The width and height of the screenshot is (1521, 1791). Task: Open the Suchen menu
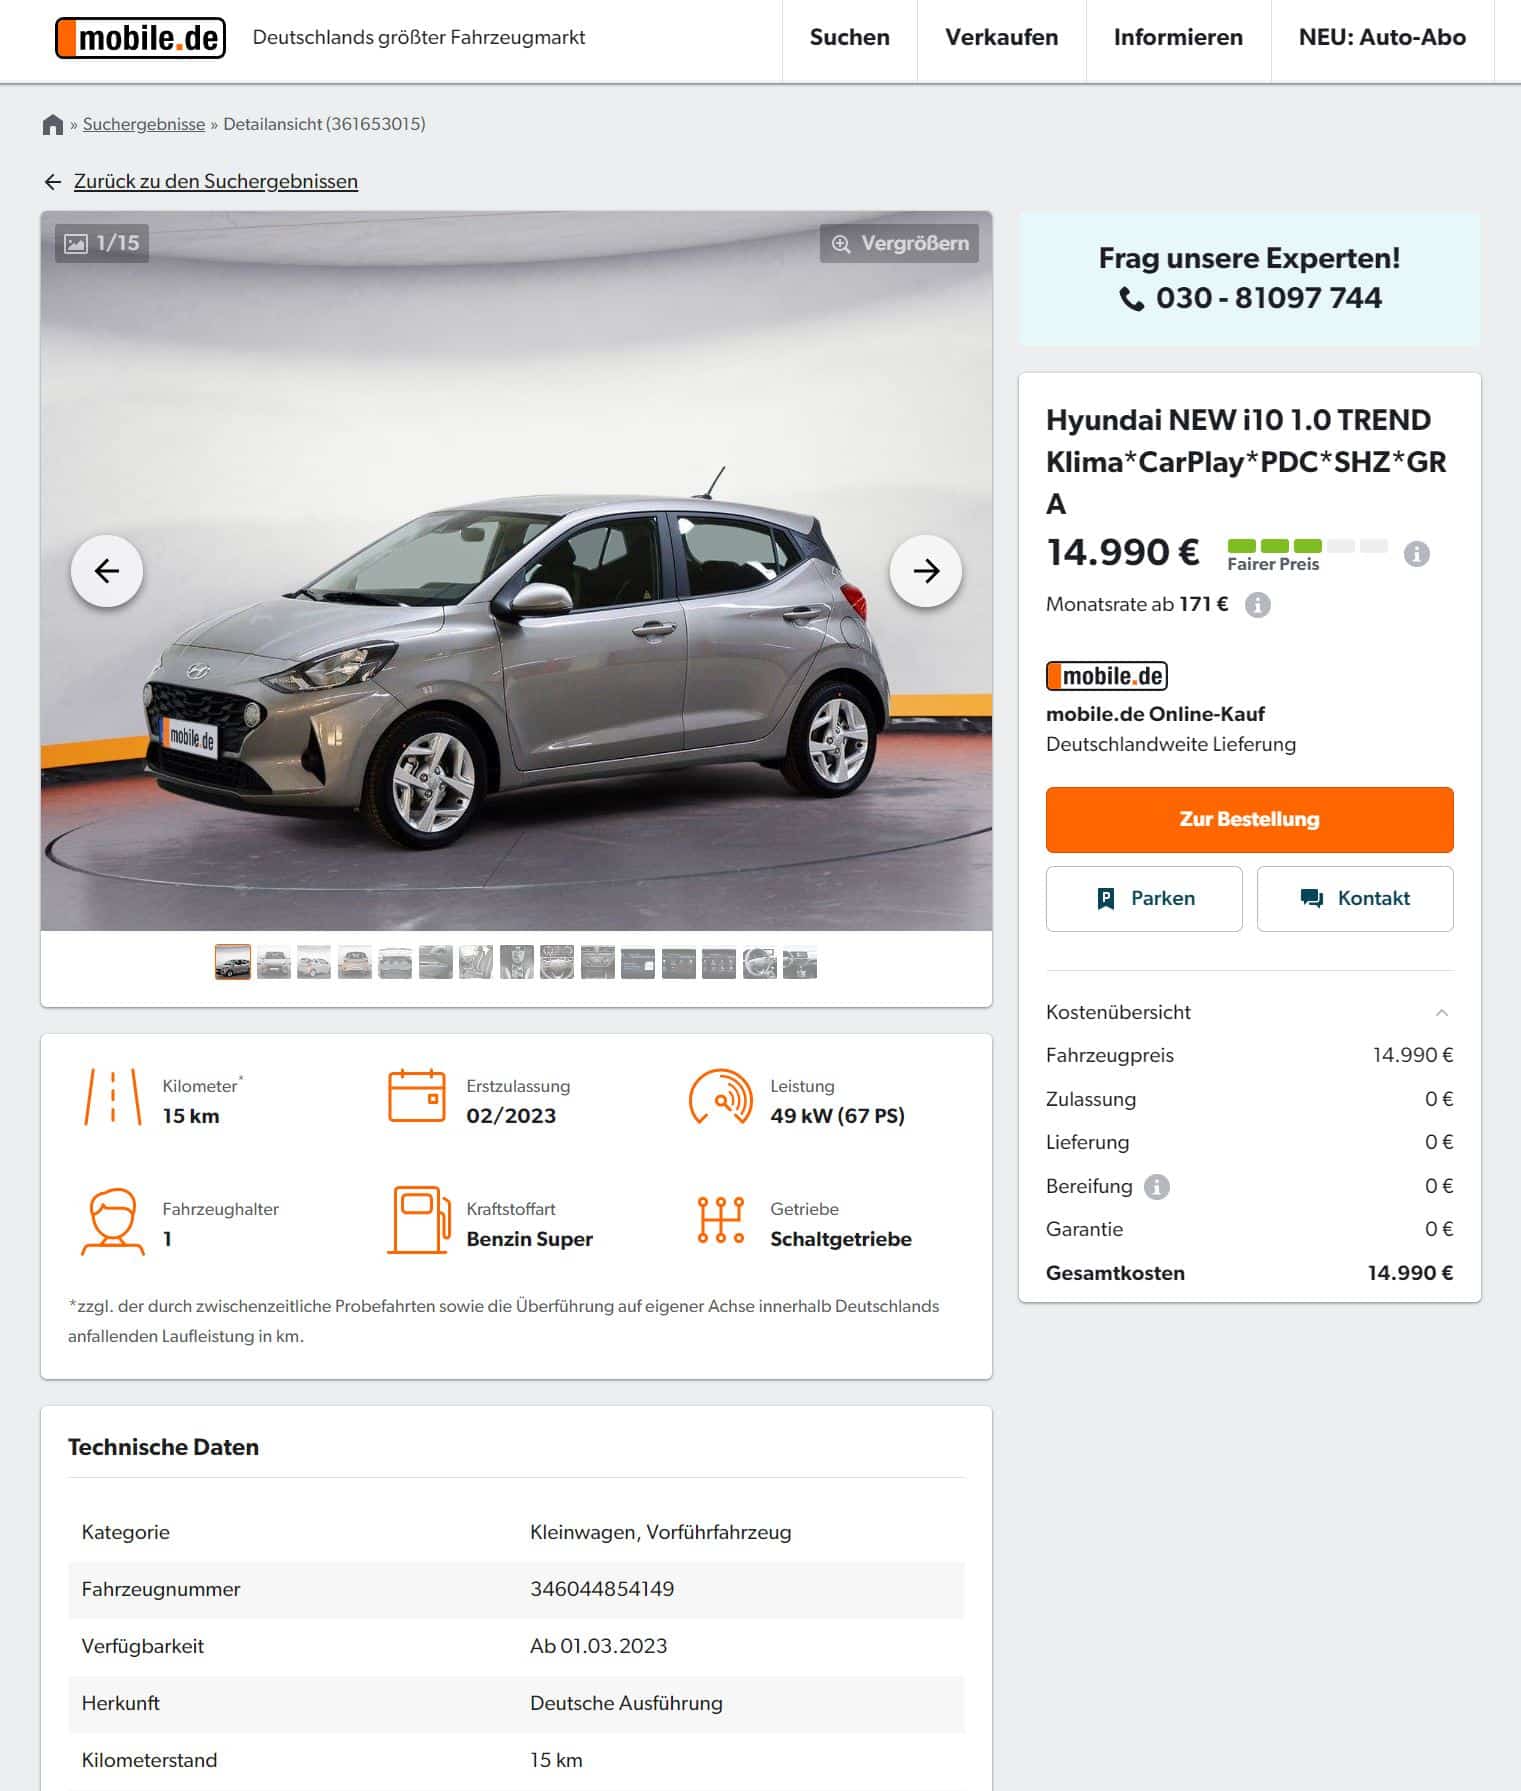tap(849, 38)
